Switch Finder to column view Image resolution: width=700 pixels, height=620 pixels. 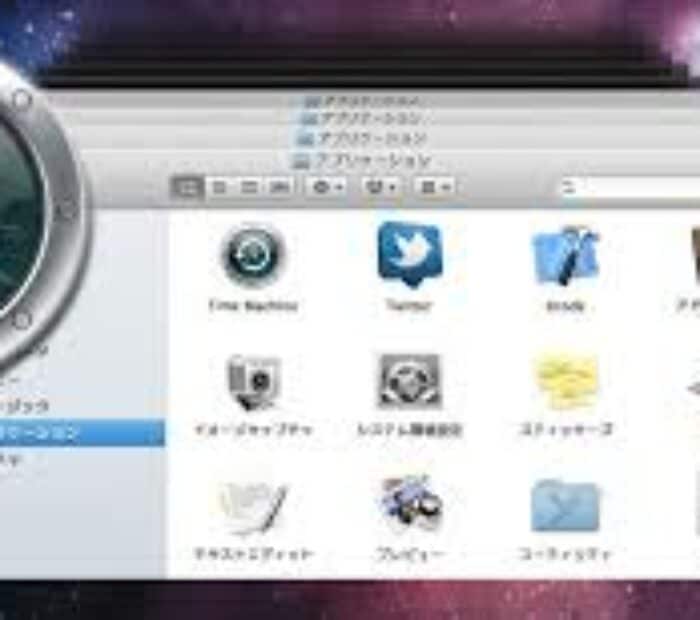249,187
